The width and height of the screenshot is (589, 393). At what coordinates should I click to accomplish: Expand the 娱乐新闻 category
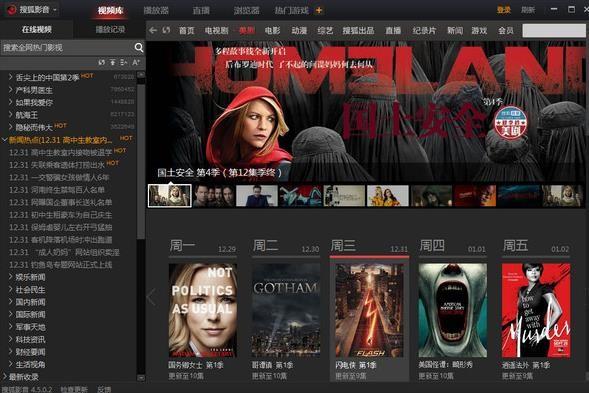[11, 277]
